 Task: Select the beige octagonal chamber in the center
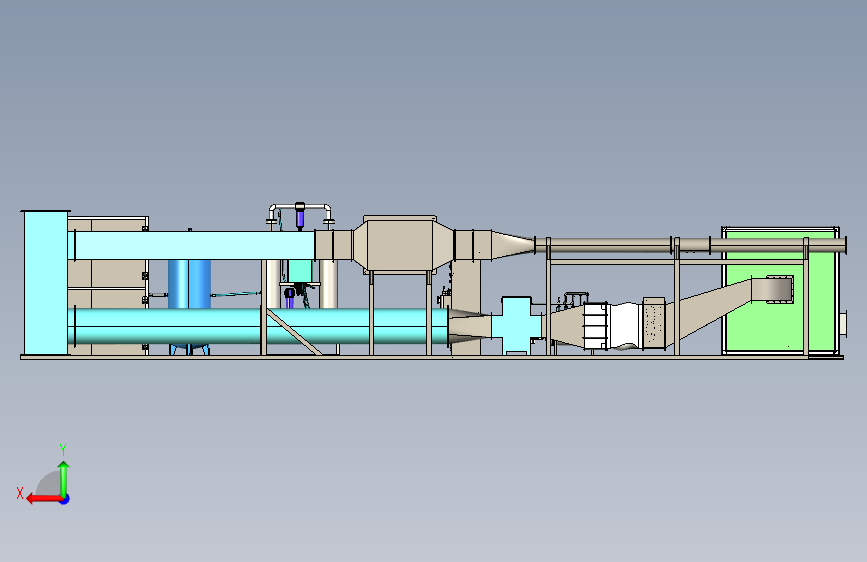[x=400, y=244]
